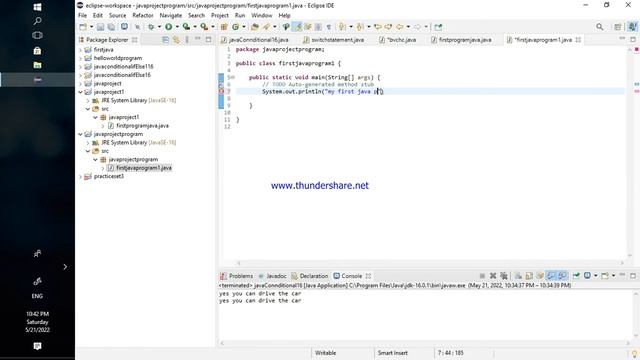Click the Save All toolbar icon

(111, 27)
